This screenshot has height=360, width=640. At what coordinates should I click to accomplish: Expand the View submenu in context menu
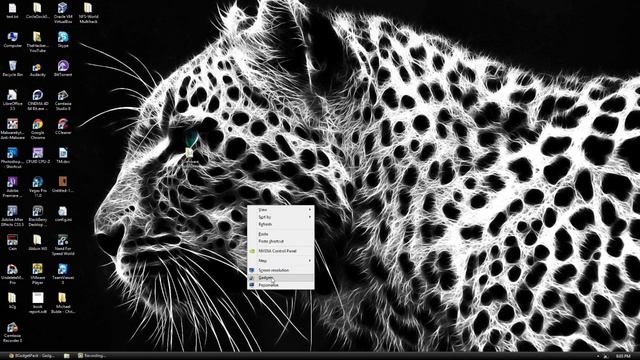281,210
